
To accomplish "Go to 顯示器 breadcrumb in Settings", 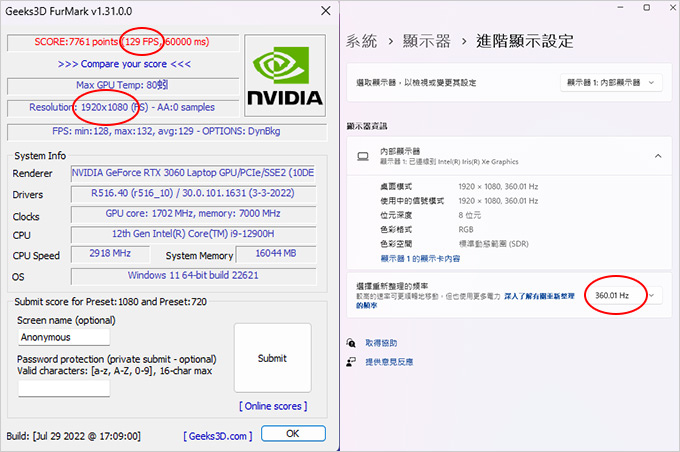I will pos(426,41).
